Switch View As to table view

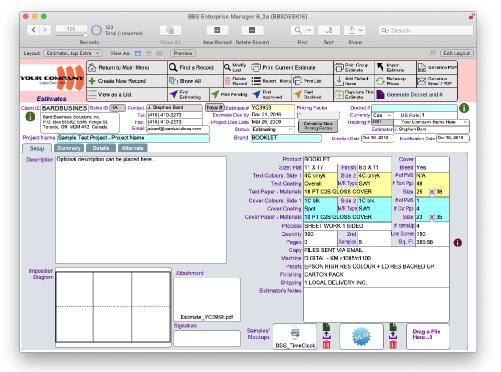[160, 53]
